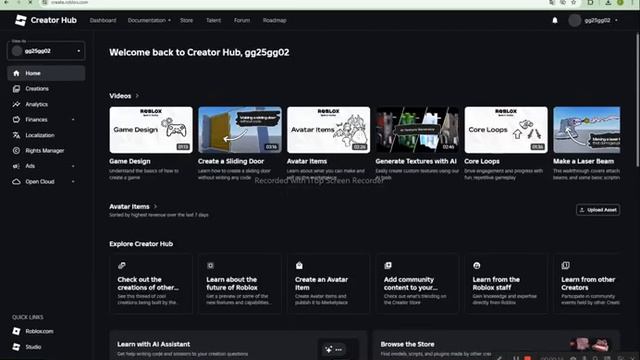
Task: Open Learn with AI Assistant card
Action: click(238, 345)
